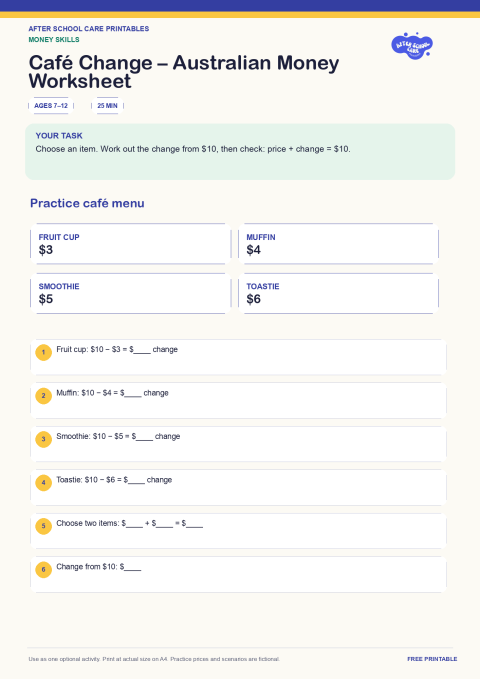Viewport: 480px width, 679px height.
Task: Click the Fruit Cup $3 menu card
Action: [x=130, y=244]
